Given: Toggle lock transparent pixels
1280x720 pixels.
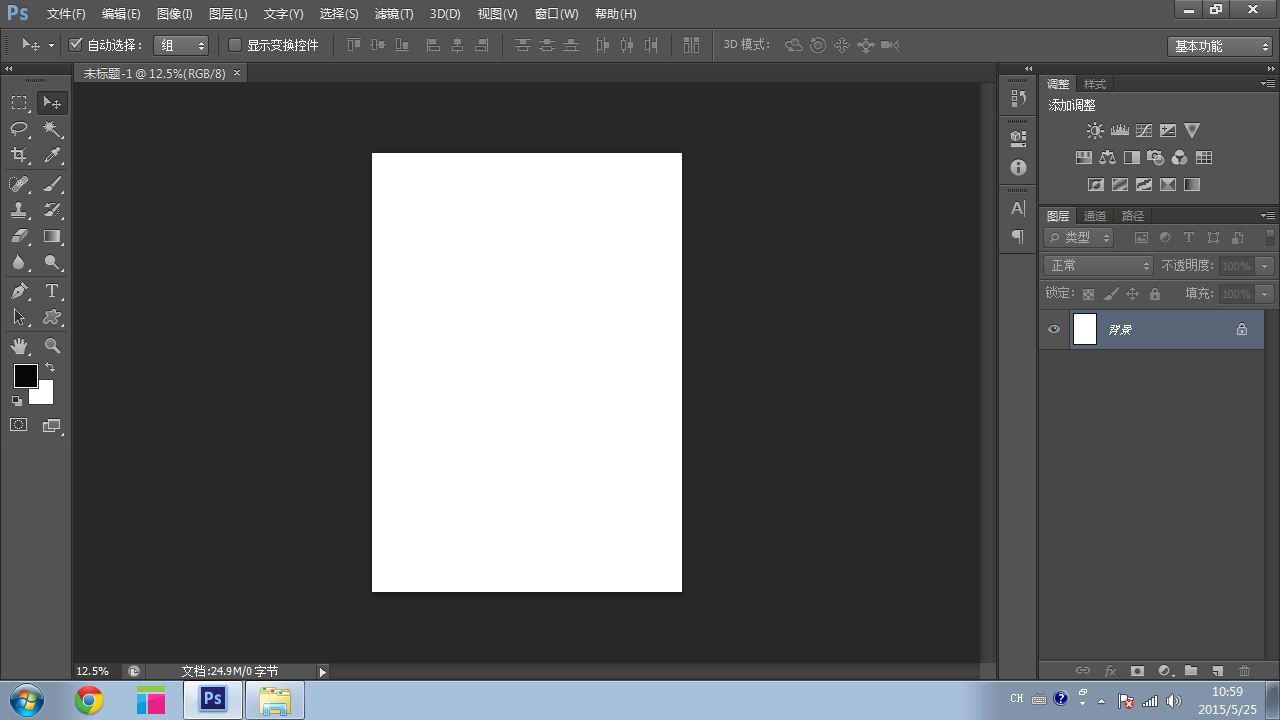Looking at the screenshot, I should click(x=1088, y=294).
